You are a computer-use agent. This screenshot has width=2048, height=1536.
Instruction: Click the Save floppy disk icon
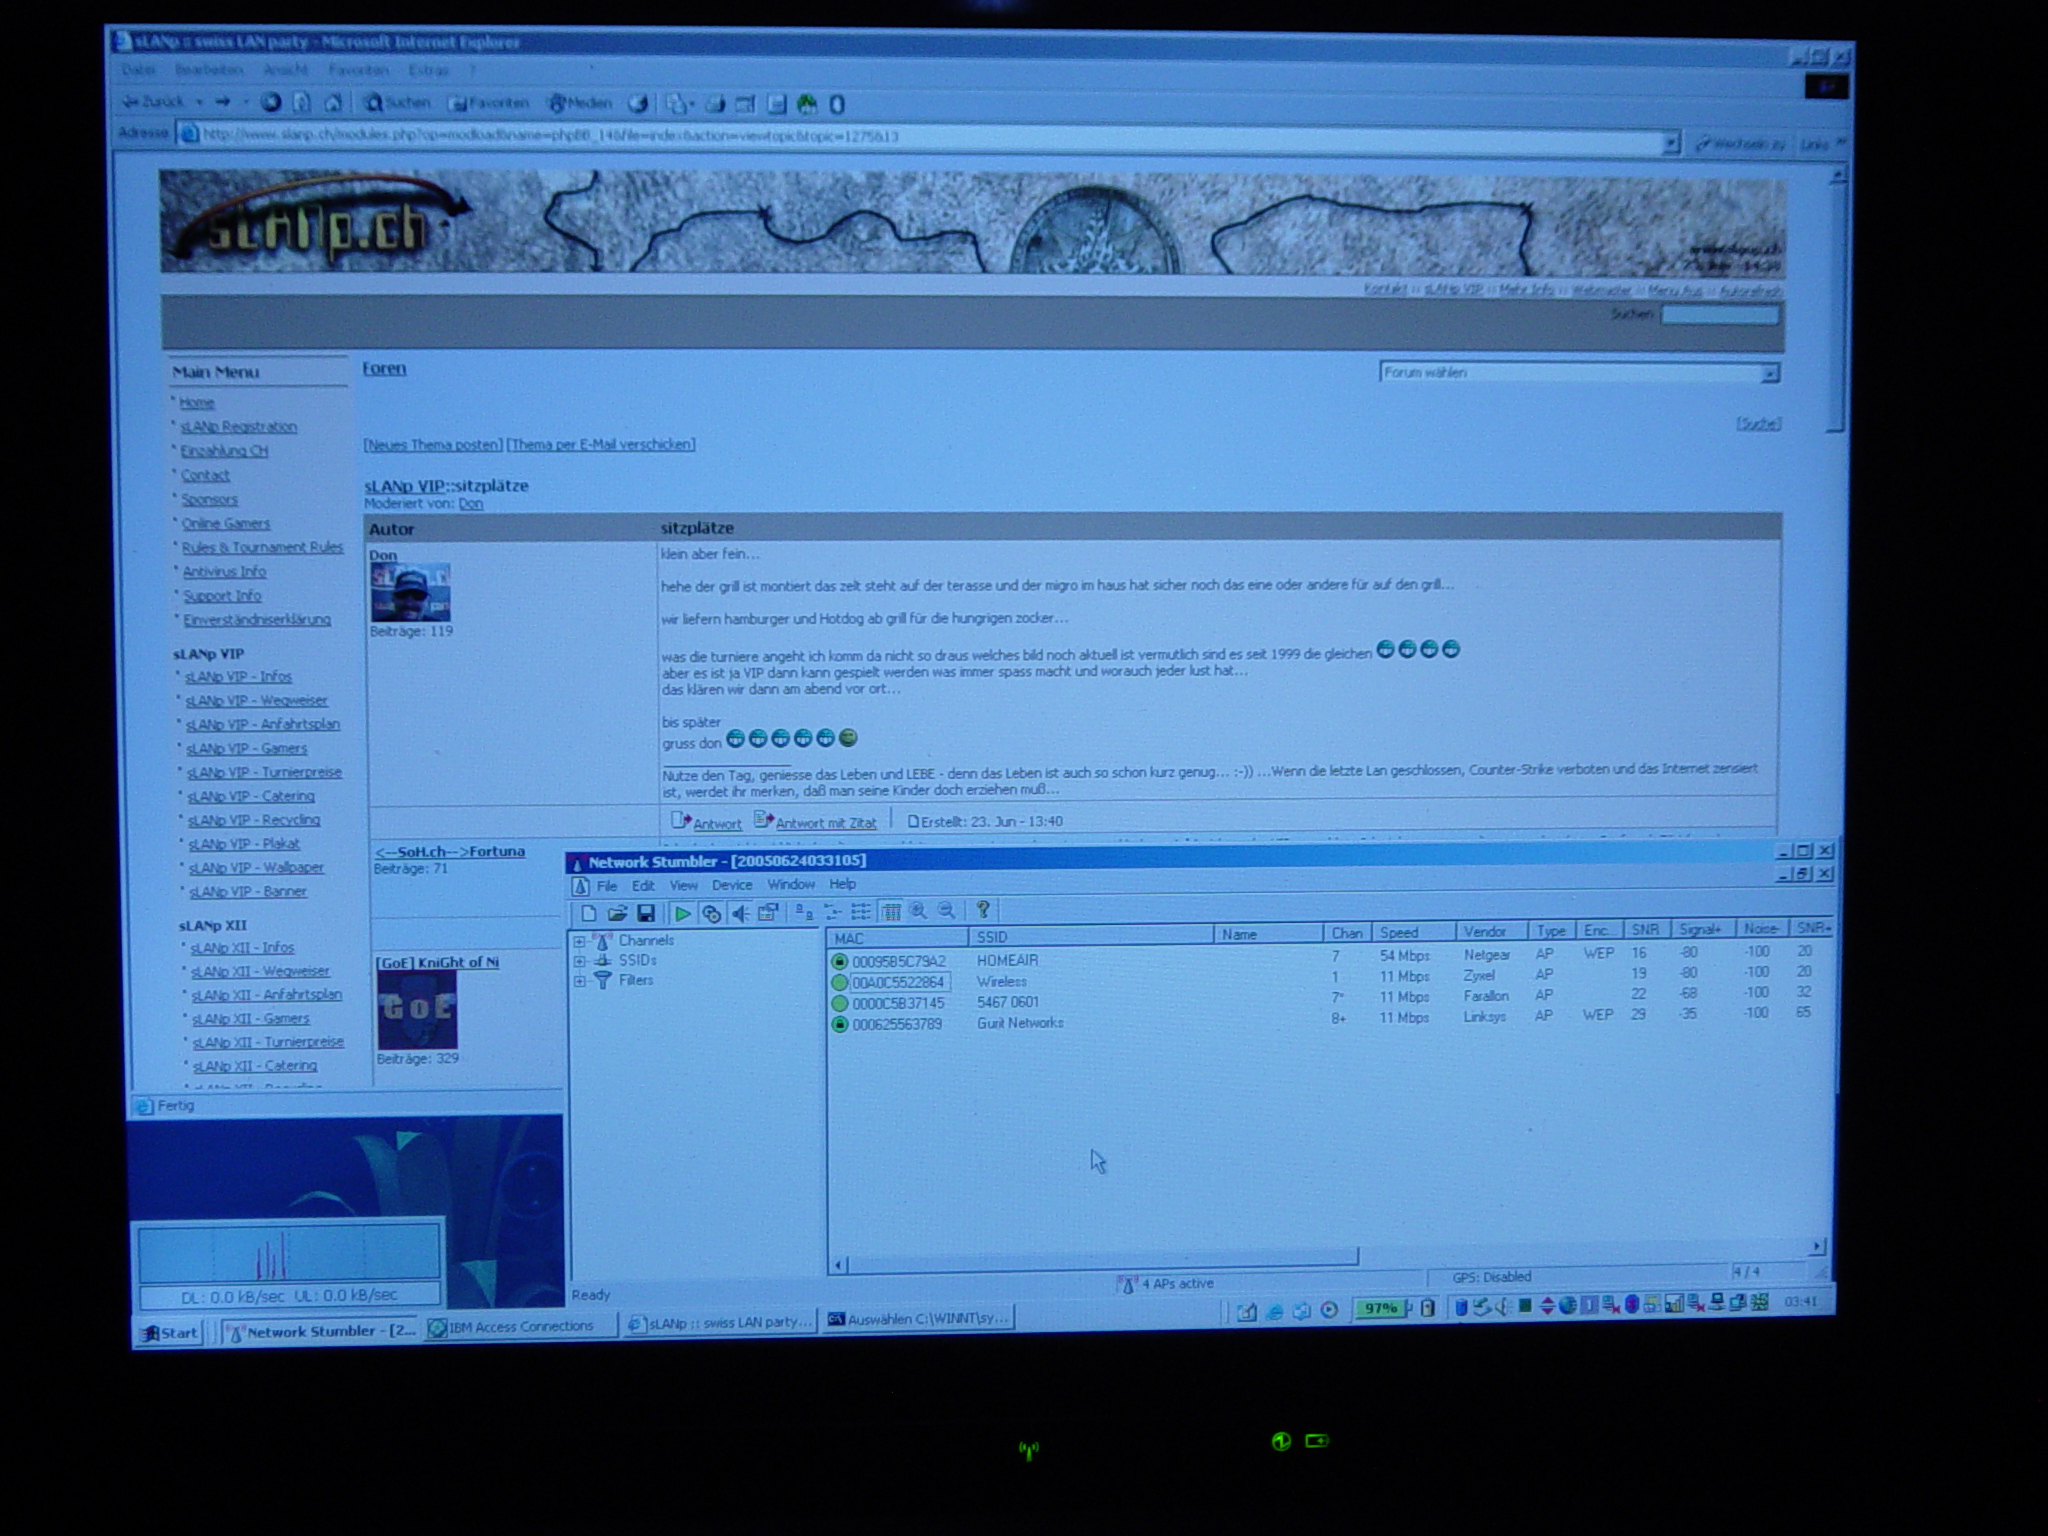pos(646,912)
